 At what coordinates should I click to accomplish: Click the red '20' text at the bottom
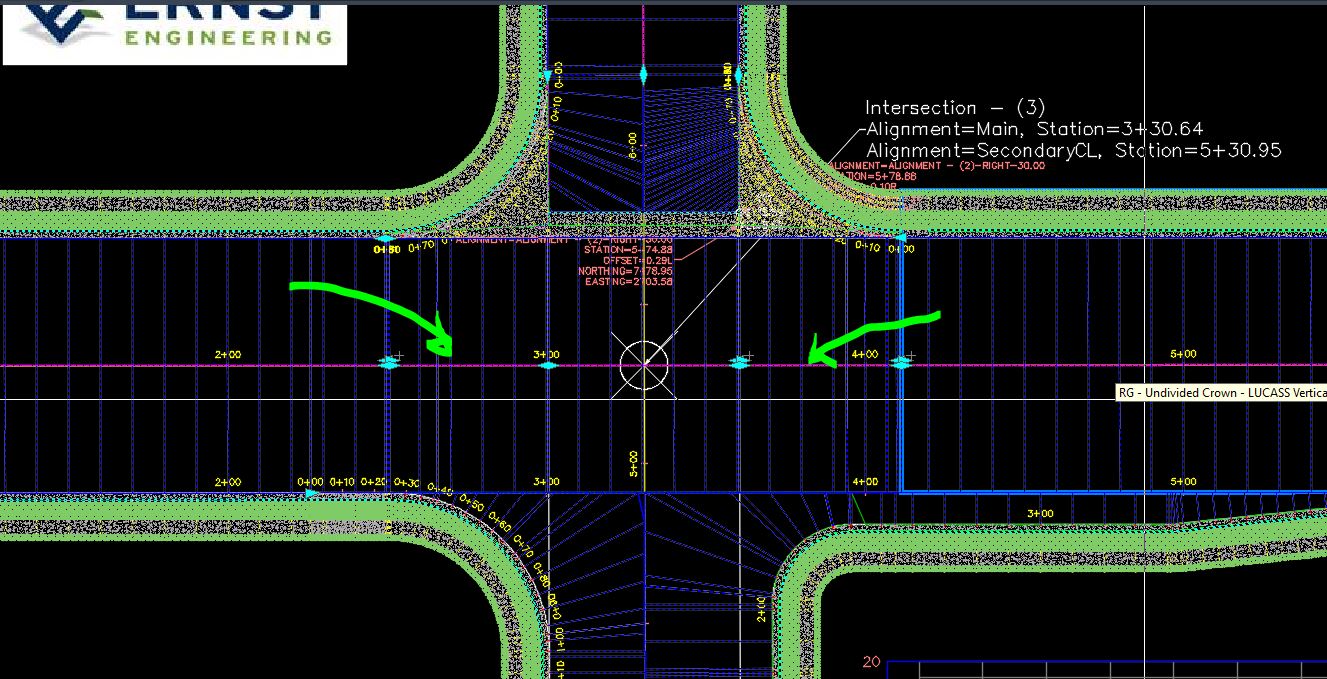tap(871, 662)
